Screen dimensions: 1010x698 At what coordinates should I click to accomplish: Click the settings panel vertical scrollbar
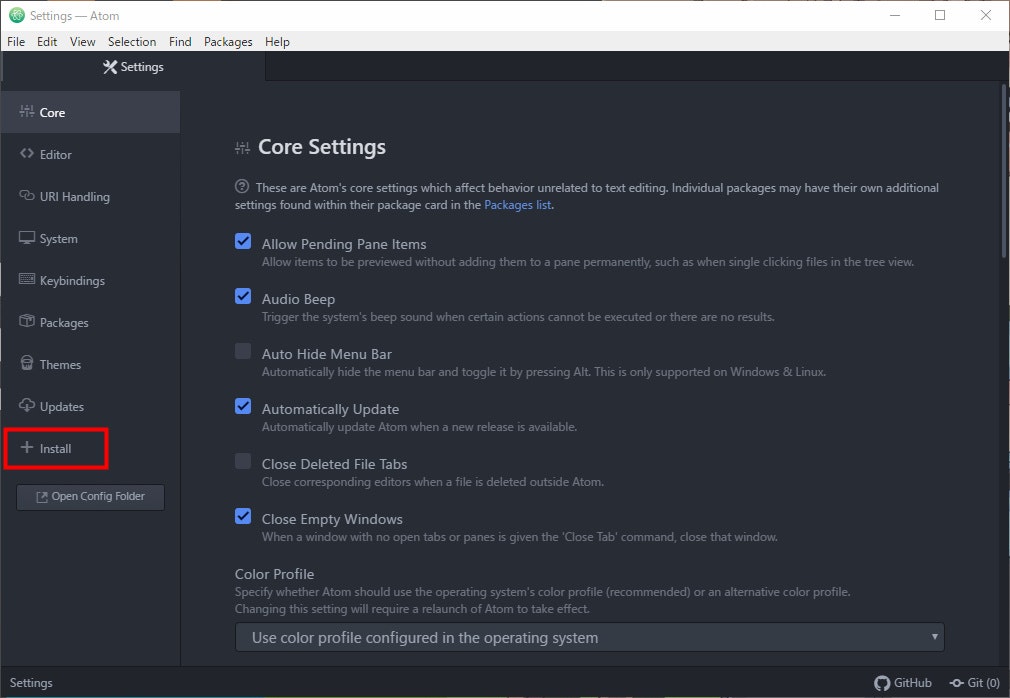tap(1004, 170)
